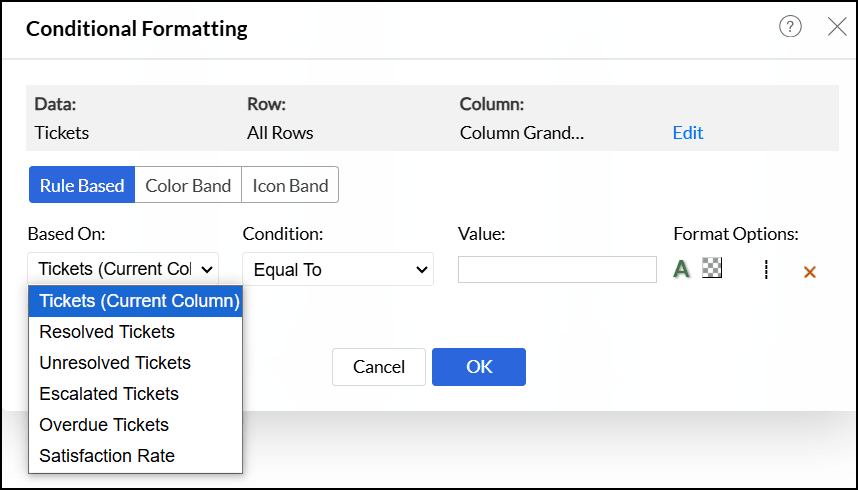The image size is (858, 490).
Task: Collapse the Based On dropdown
Action: click(x=124, y=269)
